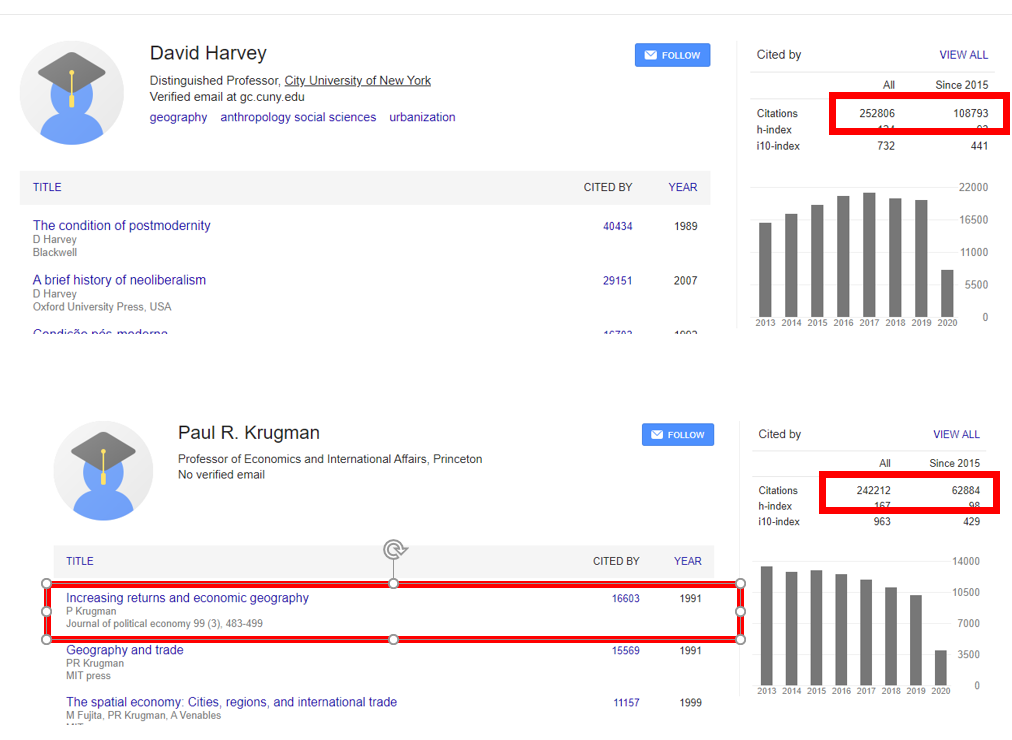Click the 2020 bar in Harvey's chart

tap(947, 293)
